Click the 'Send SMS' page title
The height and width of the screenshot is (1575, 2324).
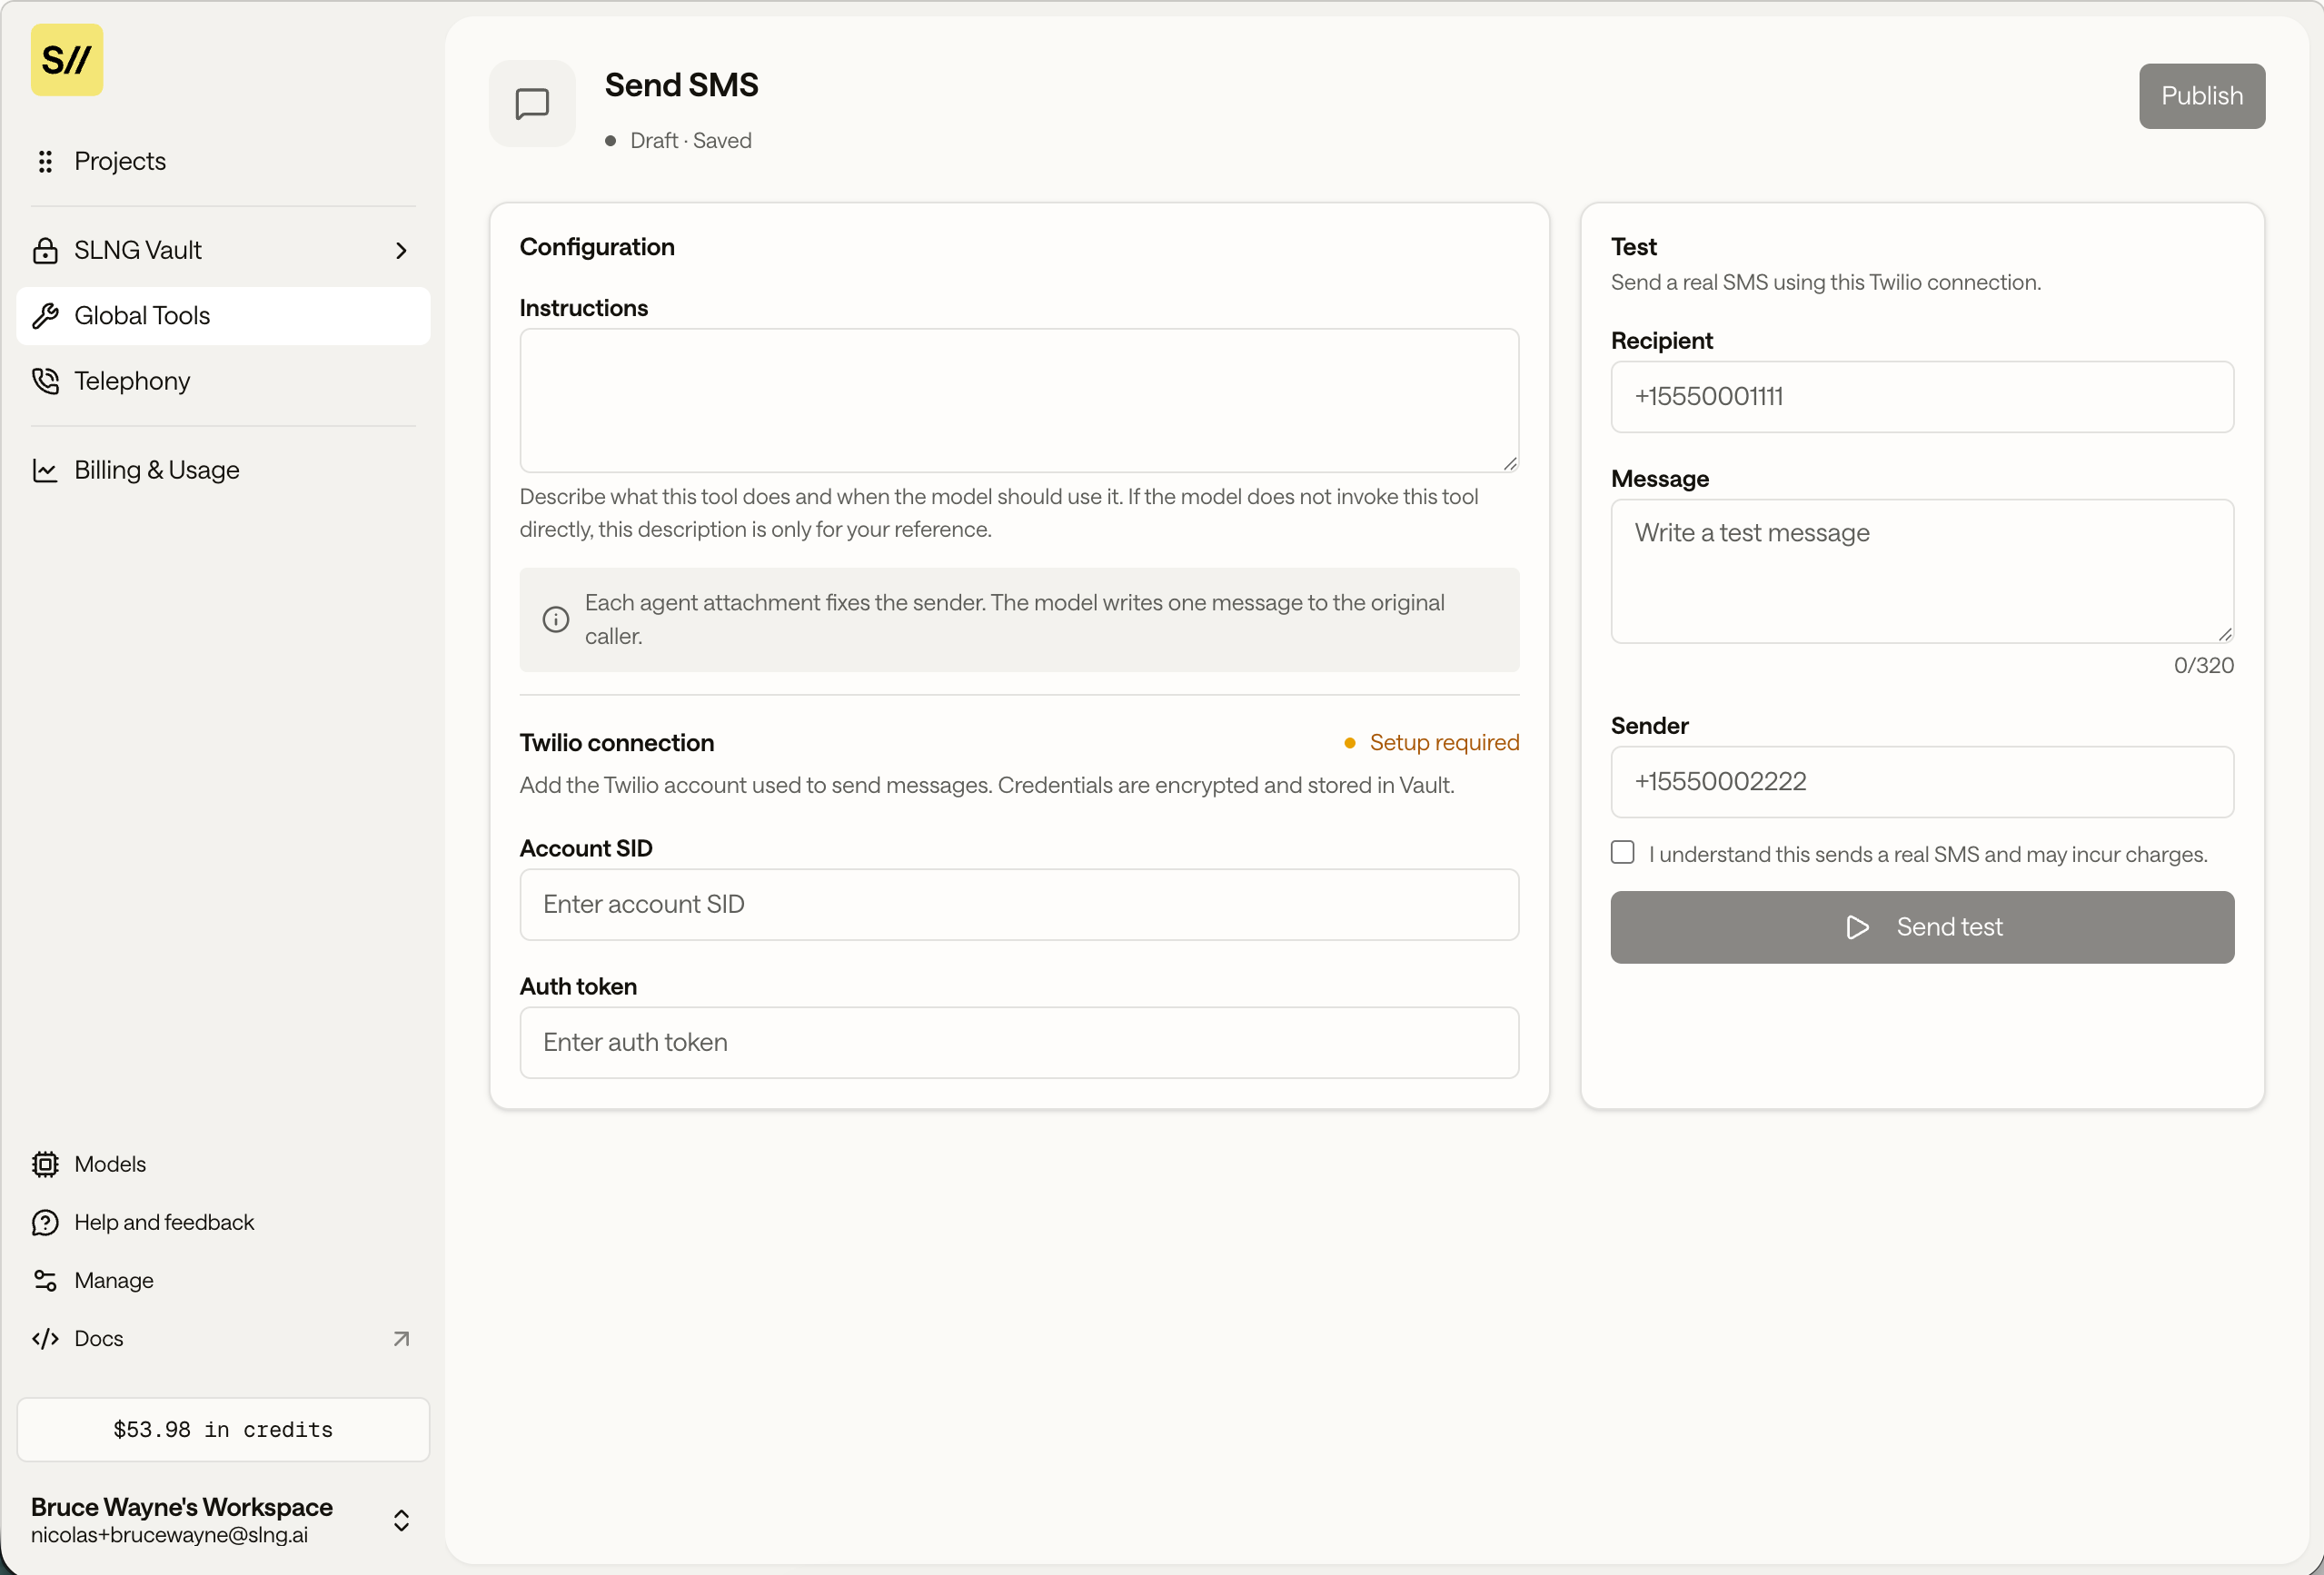[681, 85]
